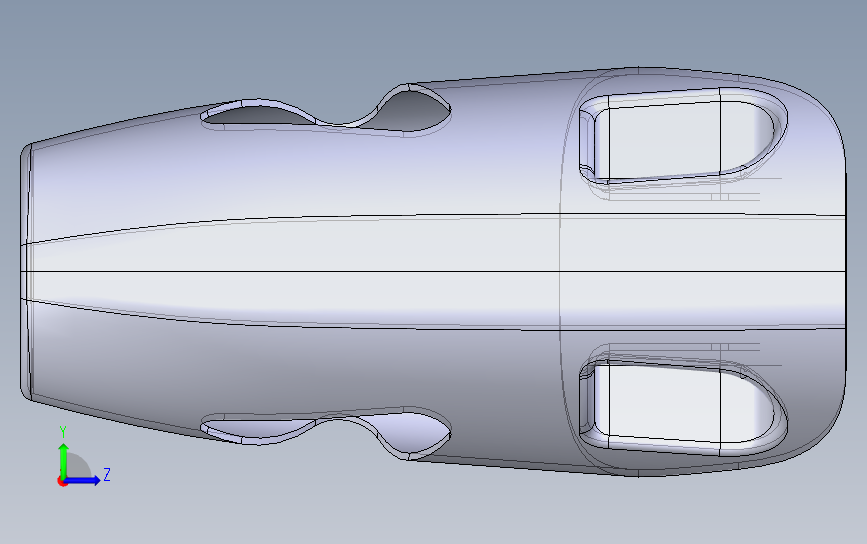Click the green Y axis arrow

[63, 460]
